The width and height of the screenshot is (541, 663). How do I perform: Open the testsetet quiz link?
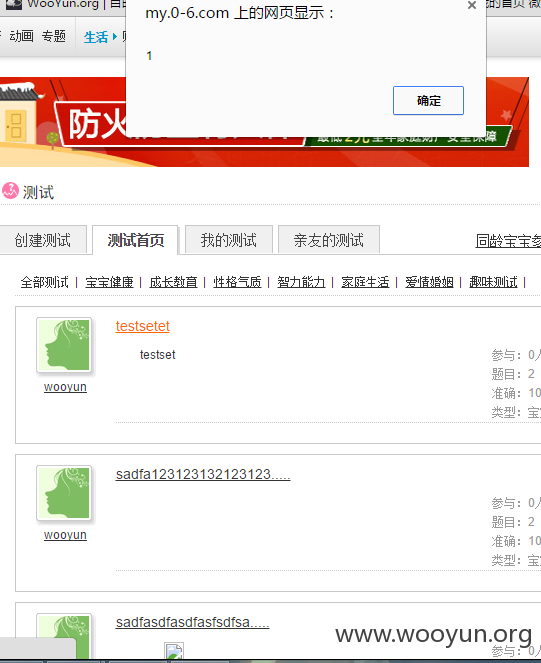click(x=143, y=326)
